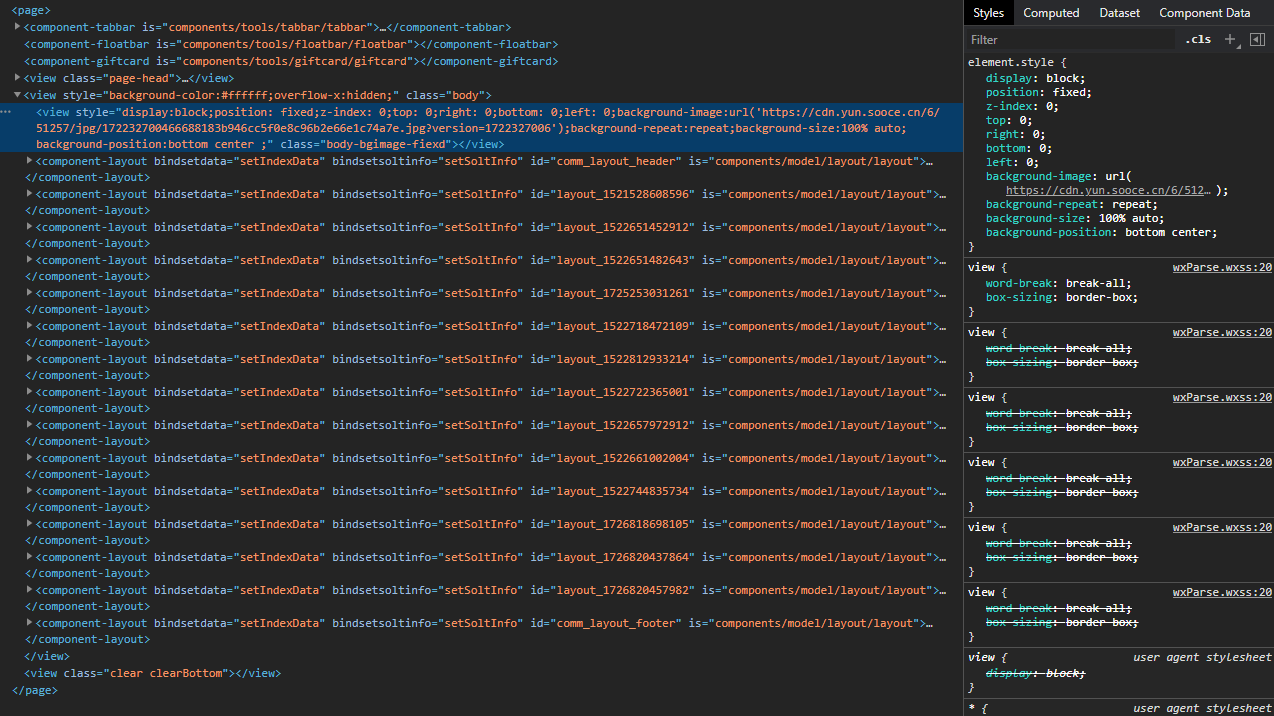The image size is (1274, 716).
Task: Switch to the Styles tab
Action: point(988,13)
